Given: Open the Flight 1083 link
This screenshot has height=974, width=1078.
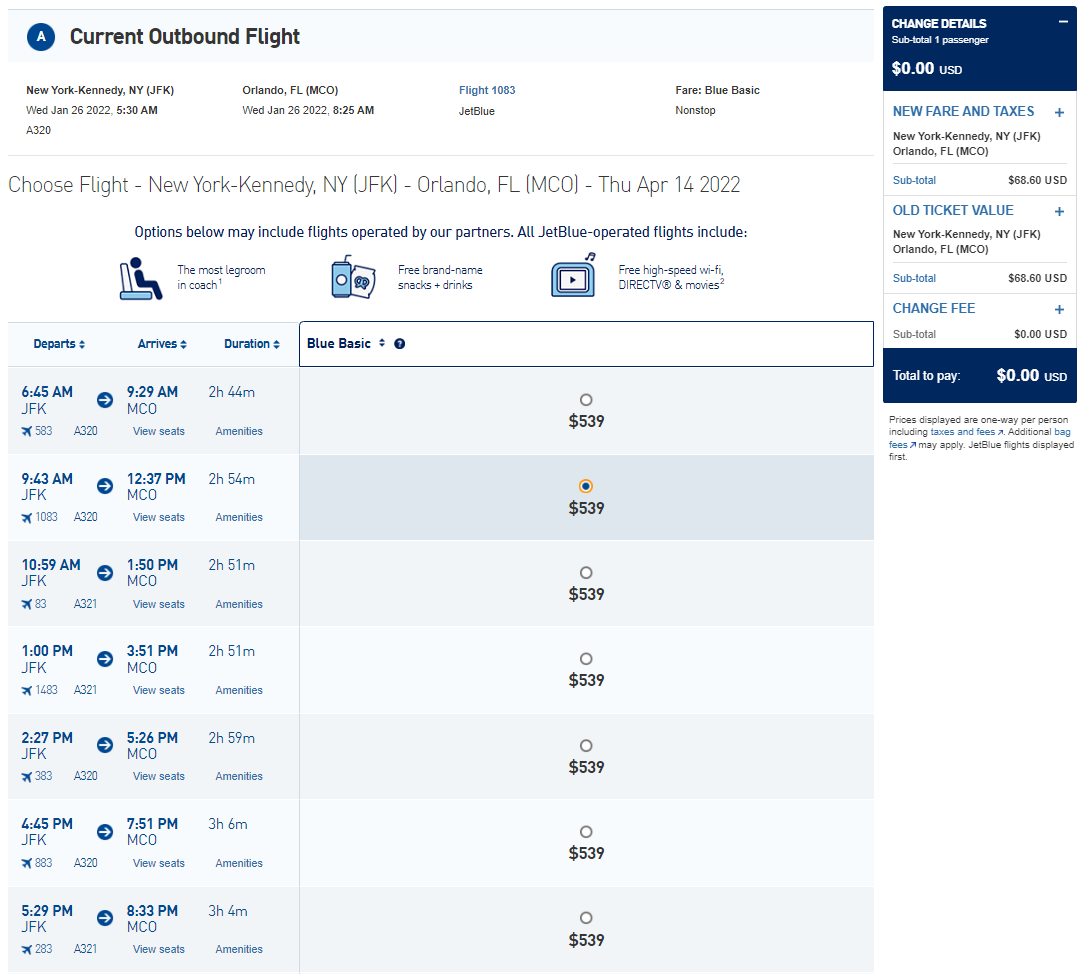Looking at the screenshot, I should pyautogui.click(x=487, y=90).
